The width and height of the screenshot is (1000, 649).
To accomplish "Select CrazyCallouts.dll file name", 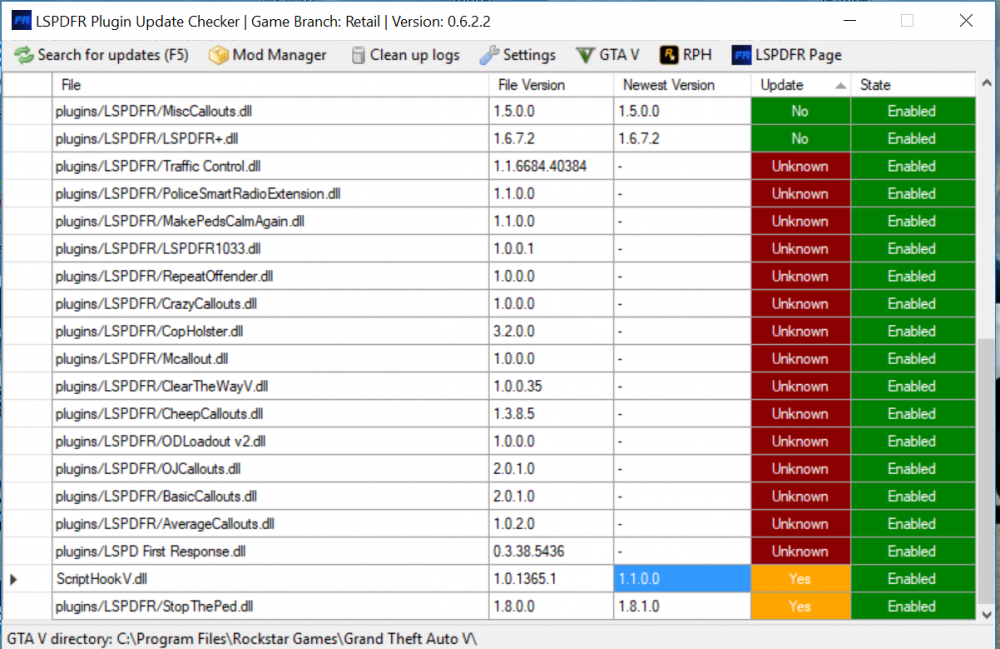I will click(x=156, y=303).
